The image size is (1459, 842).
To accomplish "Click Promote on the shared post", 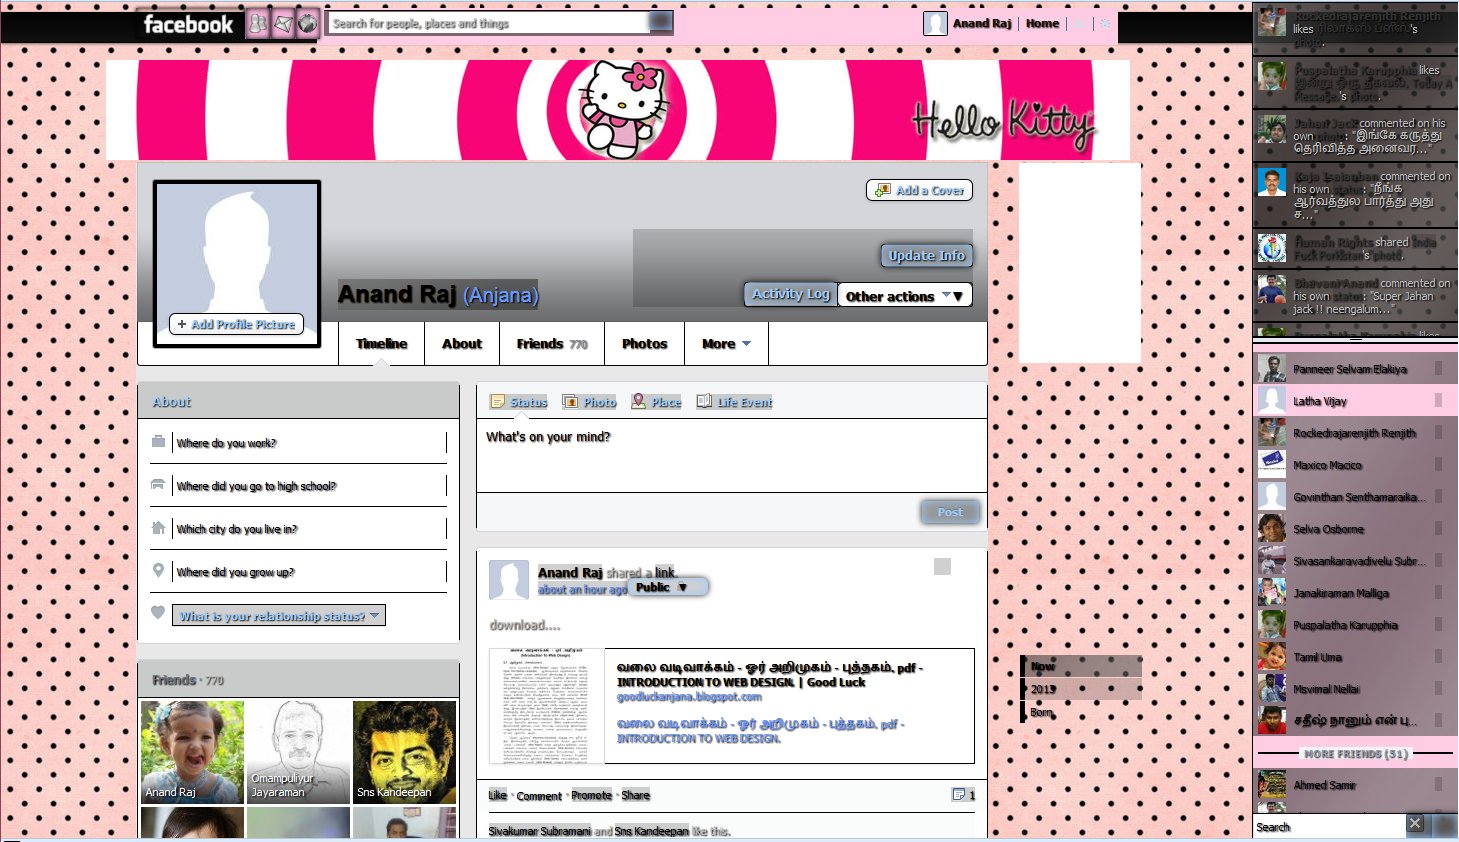I will 591,796.
